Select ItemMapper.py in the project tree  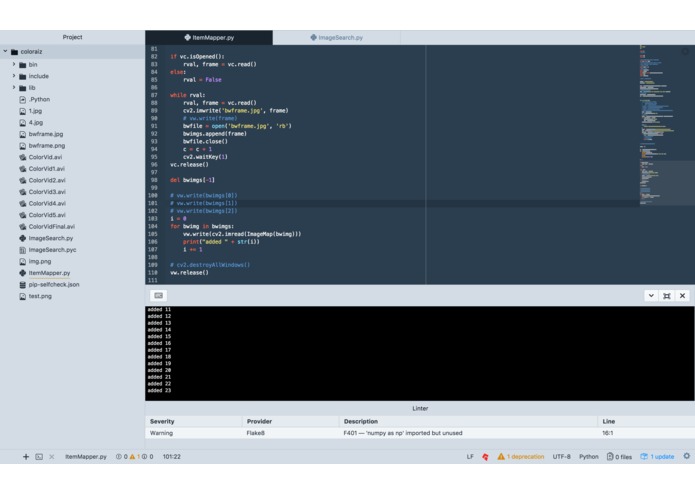click(49, 273)
